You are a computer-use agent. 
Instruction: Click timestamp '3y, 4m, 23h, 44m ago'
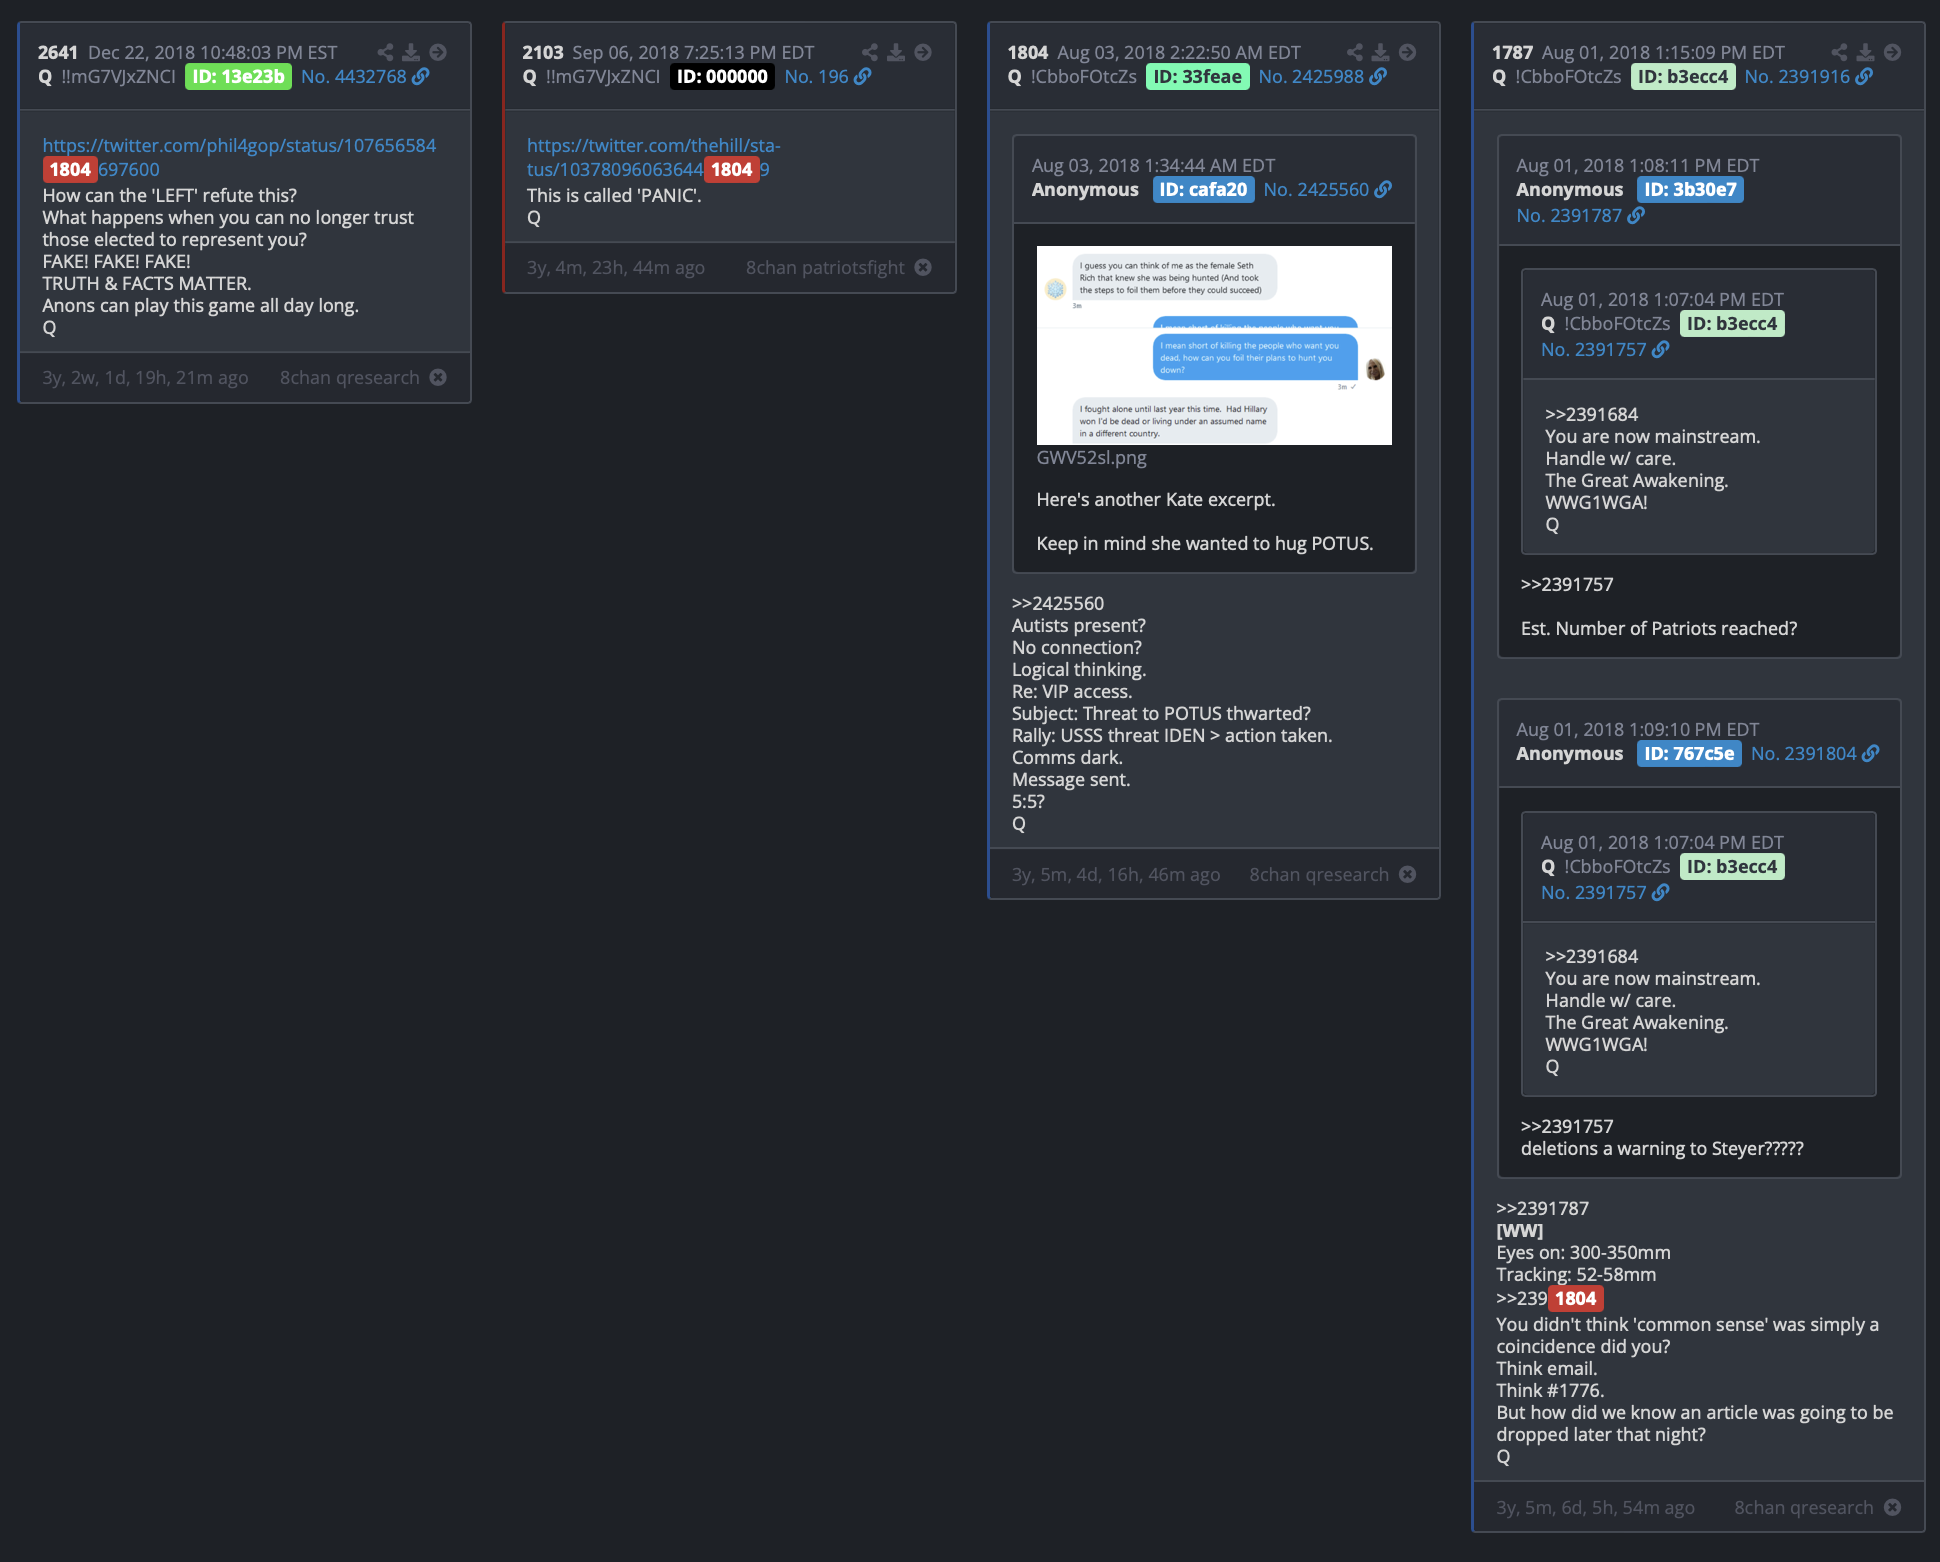tap(615, 267)
